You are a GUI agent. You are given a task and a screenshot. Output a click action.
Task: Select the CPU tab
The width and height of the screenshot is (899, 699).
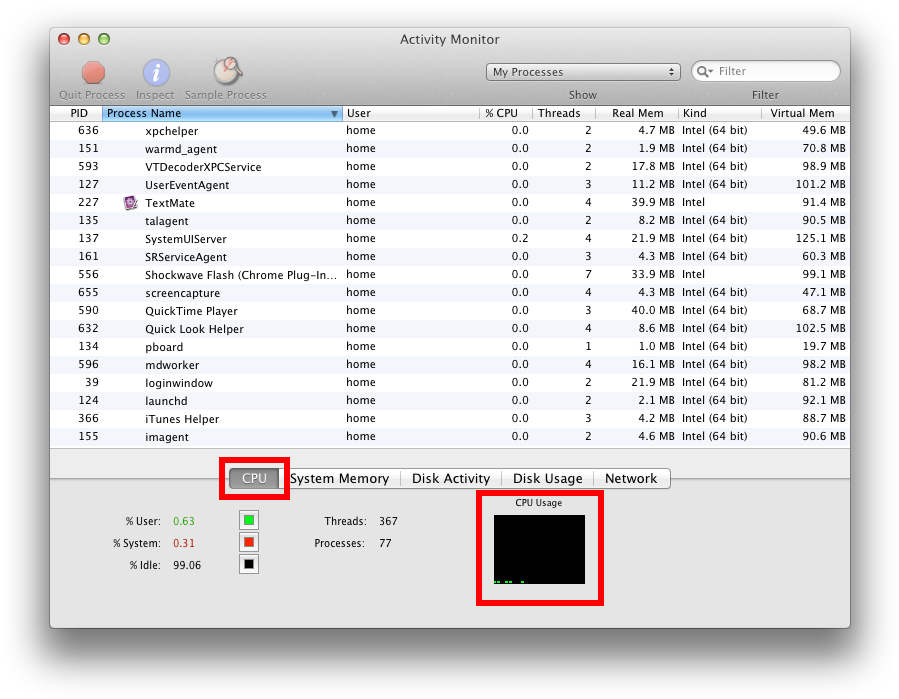[x=254, y=478]
